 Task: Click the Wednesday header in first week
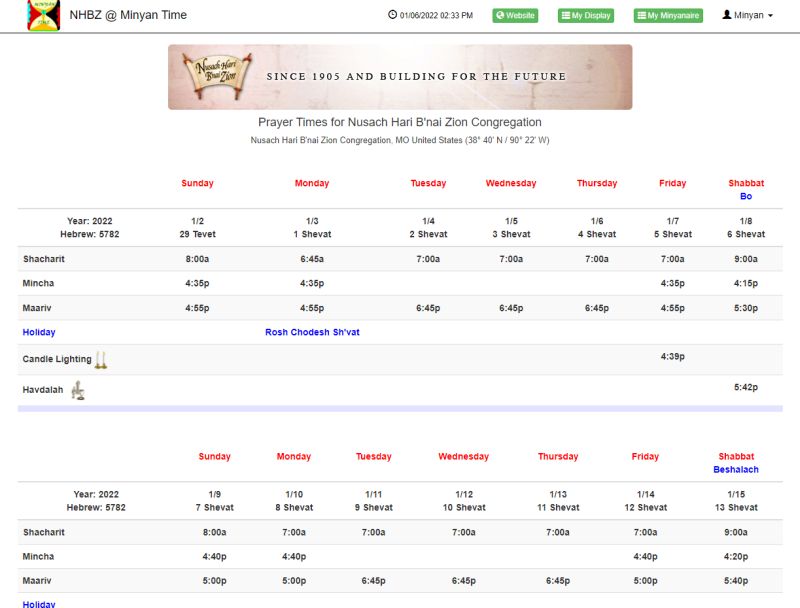[x=511, y=183]
